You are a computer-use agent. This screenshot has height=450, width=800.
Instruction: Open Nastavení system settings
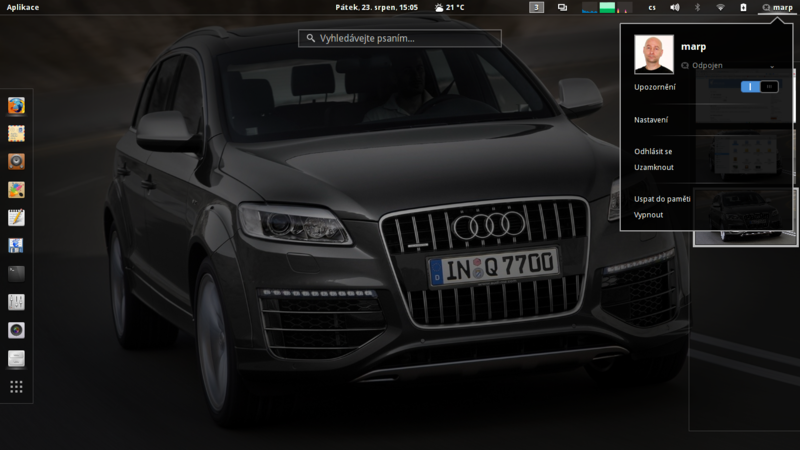tap(651, 120)
